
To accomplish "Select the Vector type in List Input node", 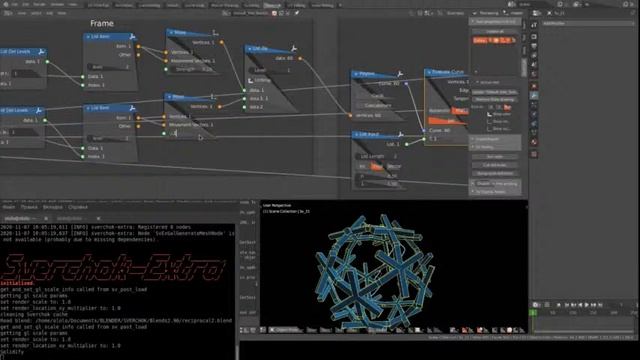I will (393, 167).
